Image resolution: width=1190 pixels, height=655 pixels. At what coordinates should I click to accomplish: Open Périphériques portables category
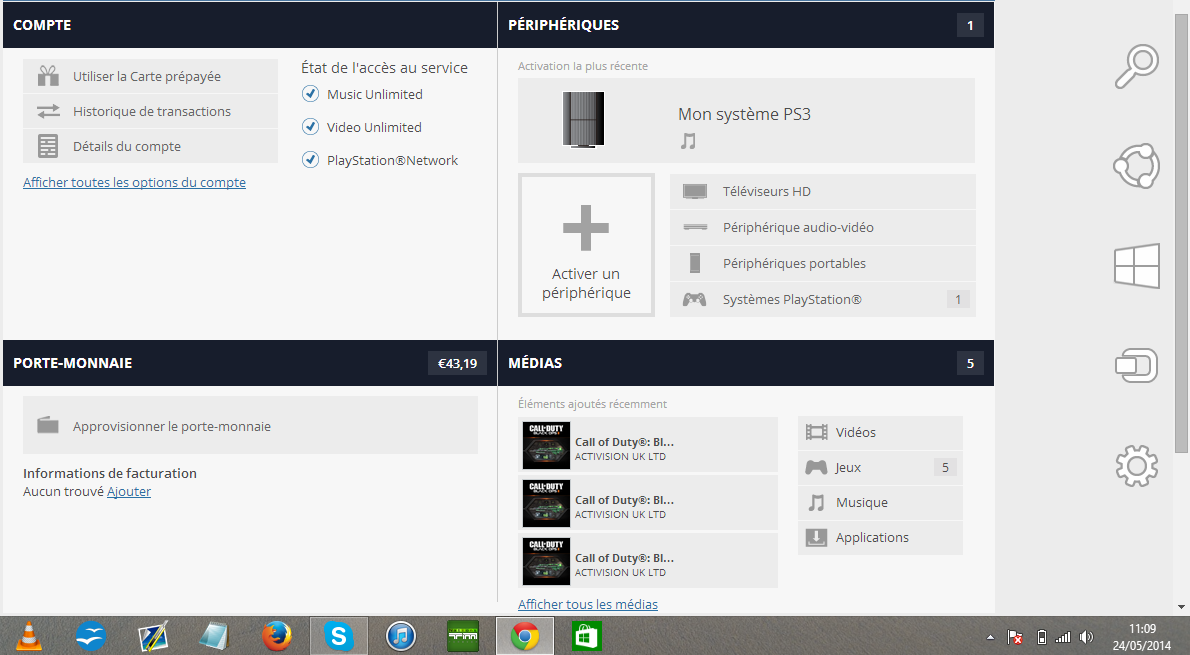pyautogui.click(x=823, y=263)
